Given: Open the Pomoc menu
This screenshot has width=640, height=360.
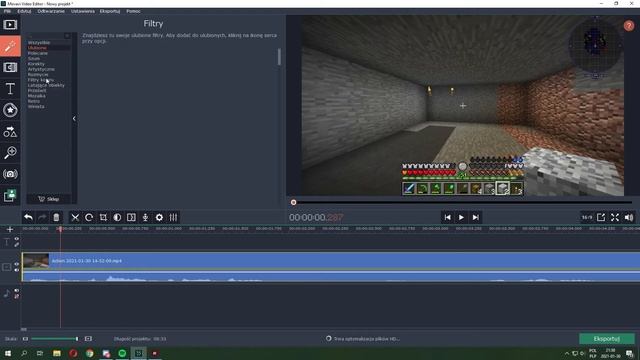Looking at the screenshot, I should [133, 11].
